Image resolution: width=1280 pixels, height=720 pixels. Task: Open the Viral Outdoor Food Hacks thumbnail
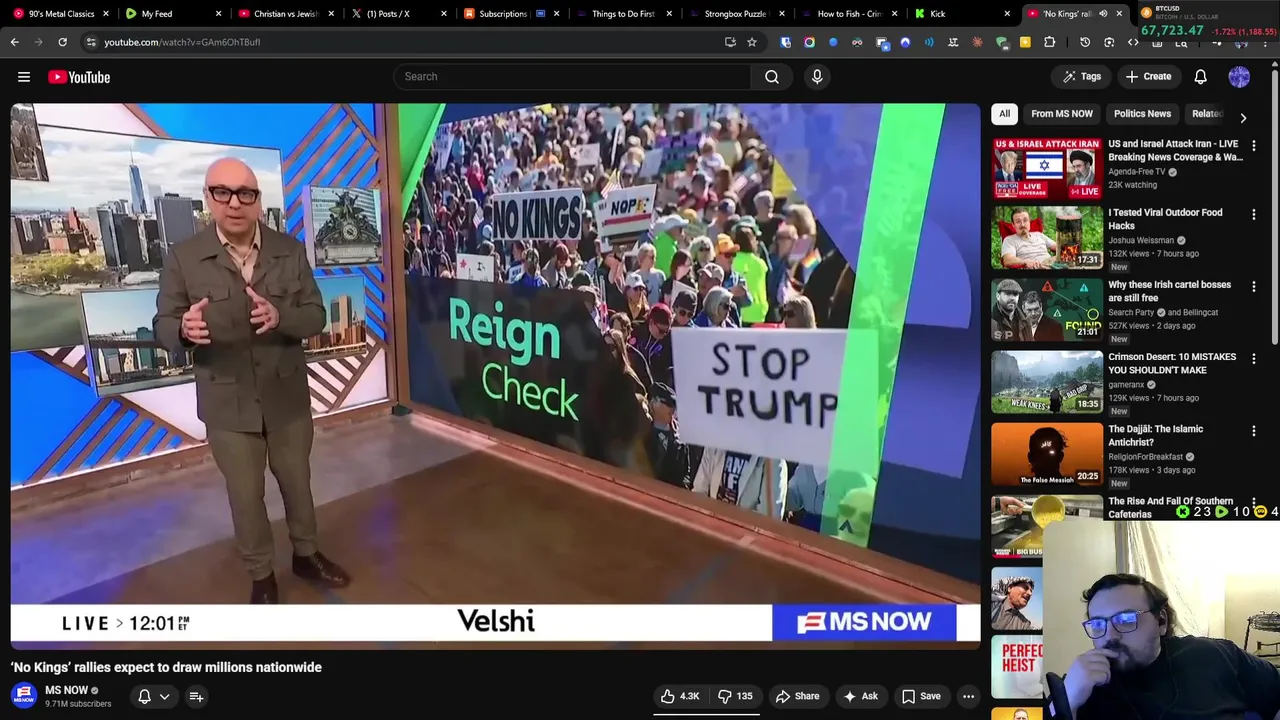pos(1047,238)
